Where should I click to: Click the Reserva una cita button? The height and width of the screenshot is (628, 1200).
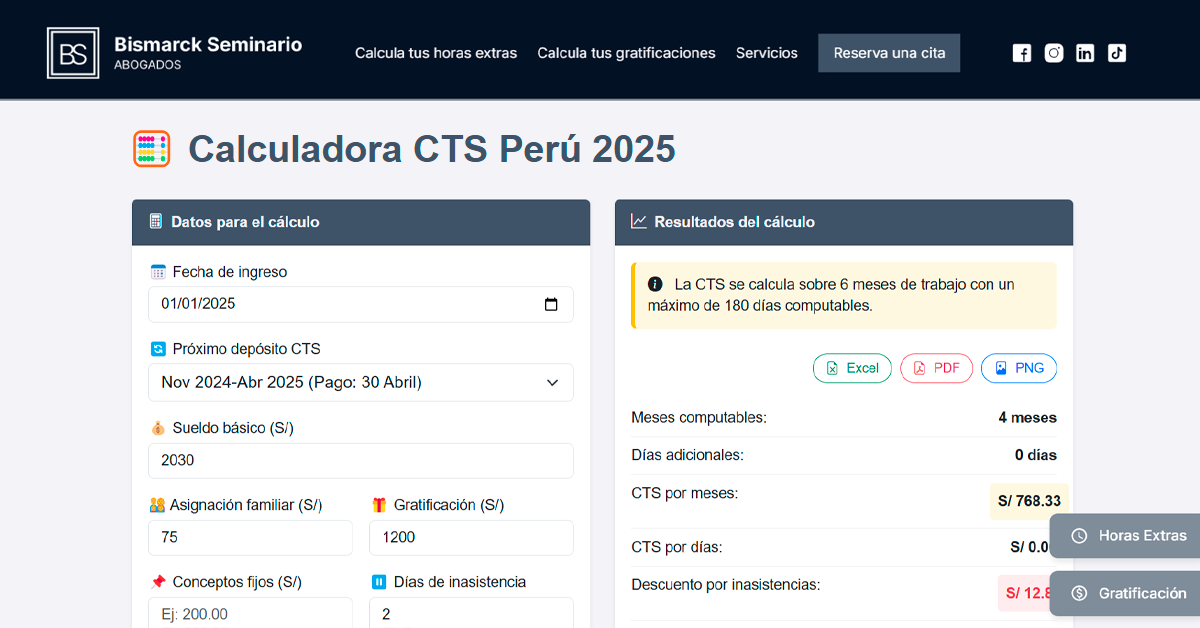coord(888,52)
